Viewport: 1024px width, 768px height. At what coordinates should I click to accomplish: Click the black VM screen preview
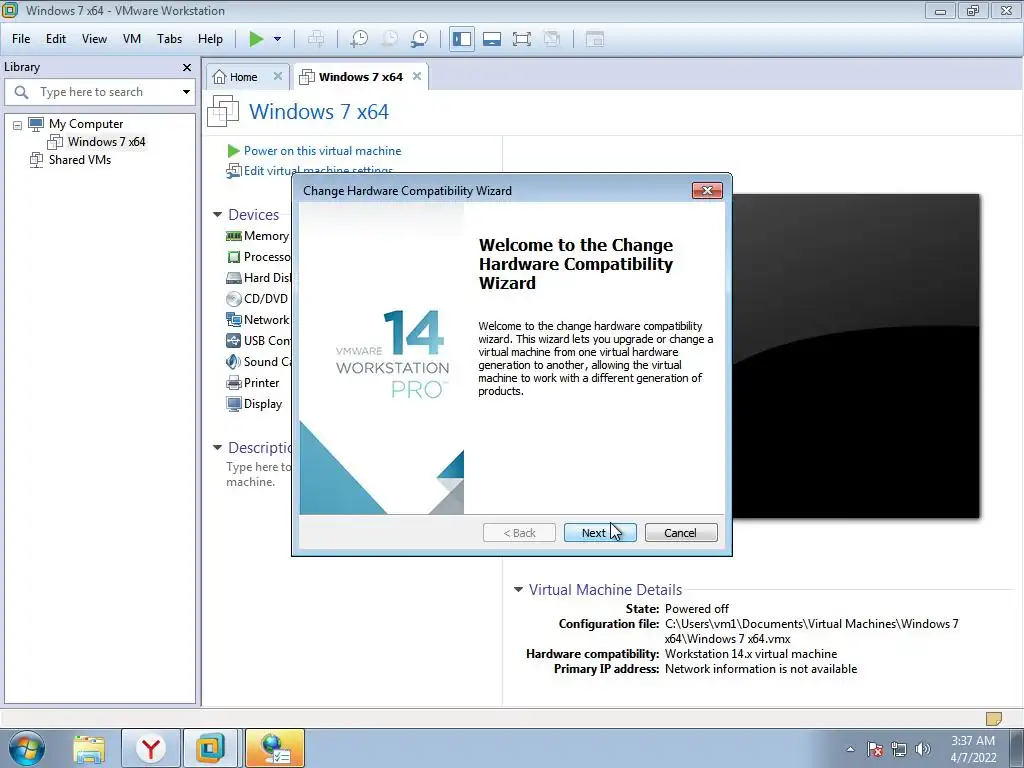point(856,356)
